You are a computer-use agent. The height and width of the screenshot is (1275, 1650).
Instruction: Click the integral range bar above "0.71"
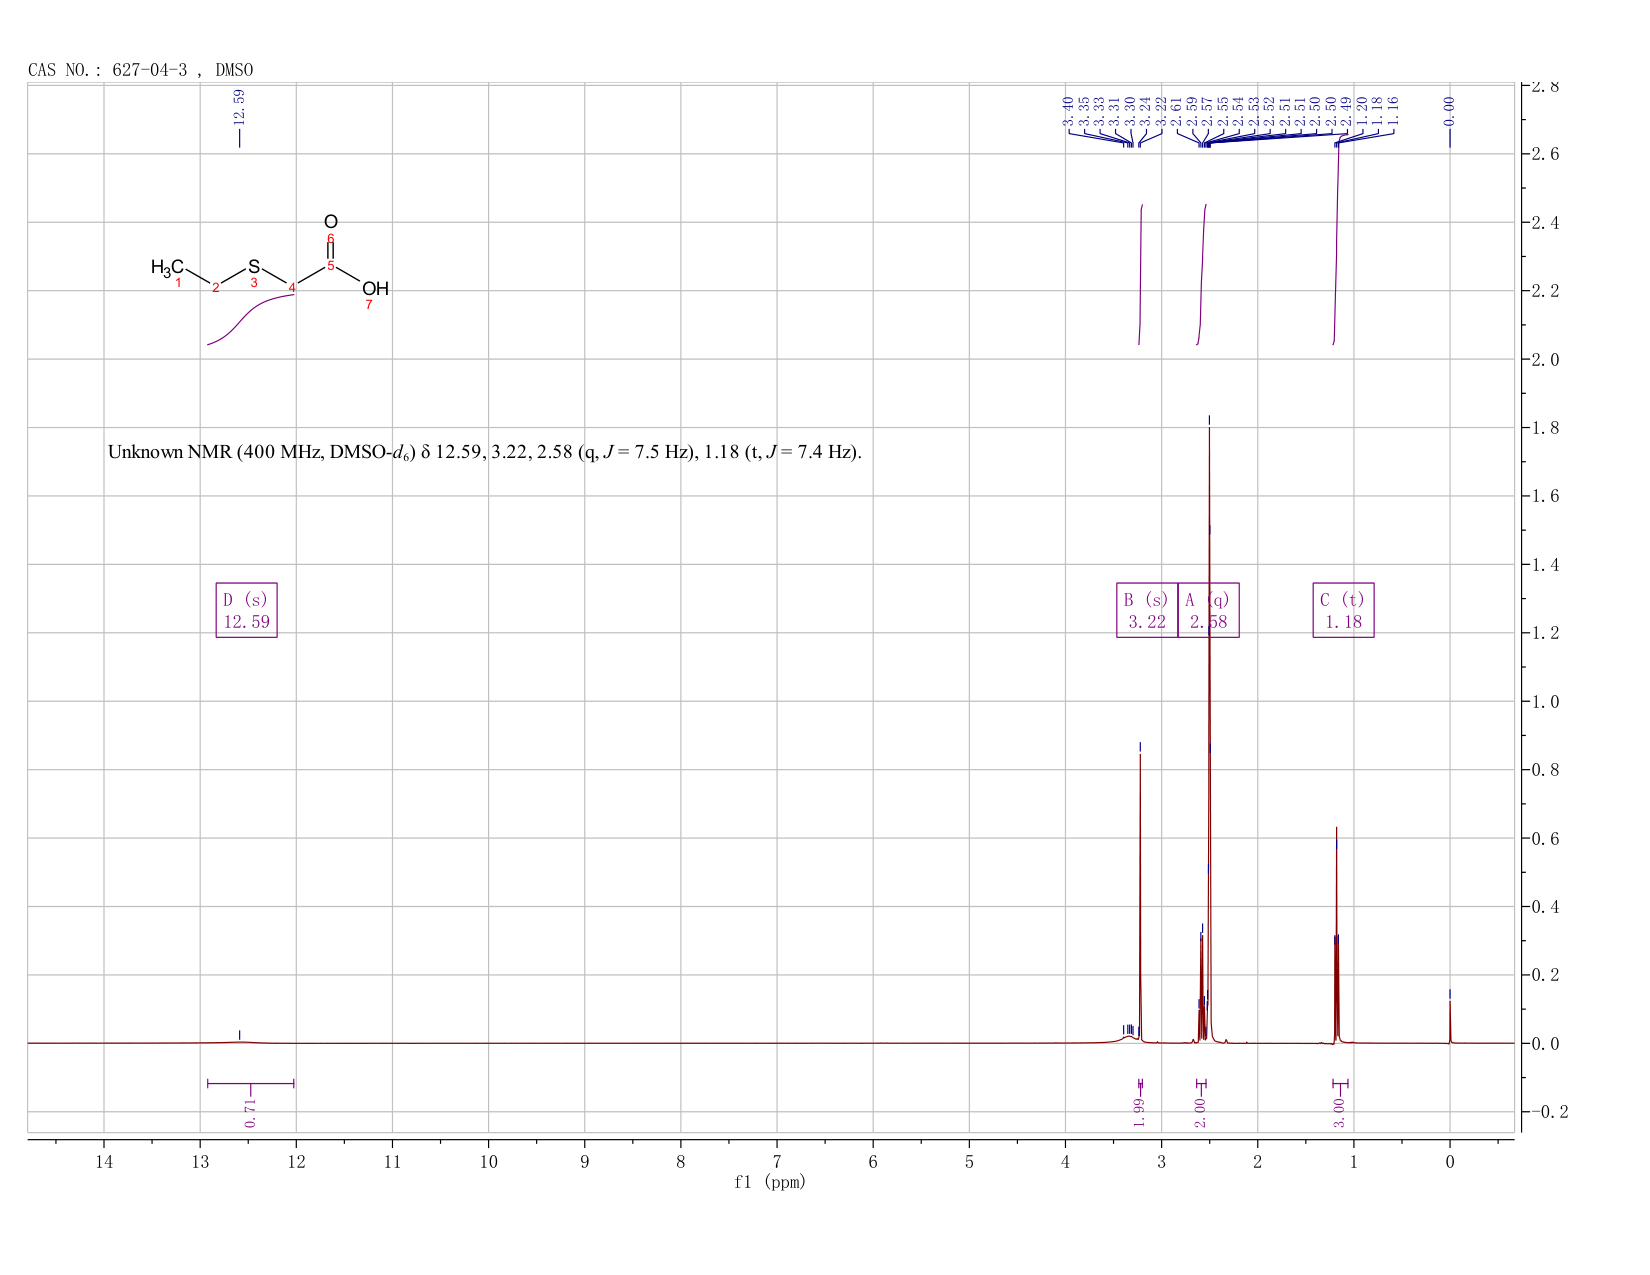[250, 1083]
